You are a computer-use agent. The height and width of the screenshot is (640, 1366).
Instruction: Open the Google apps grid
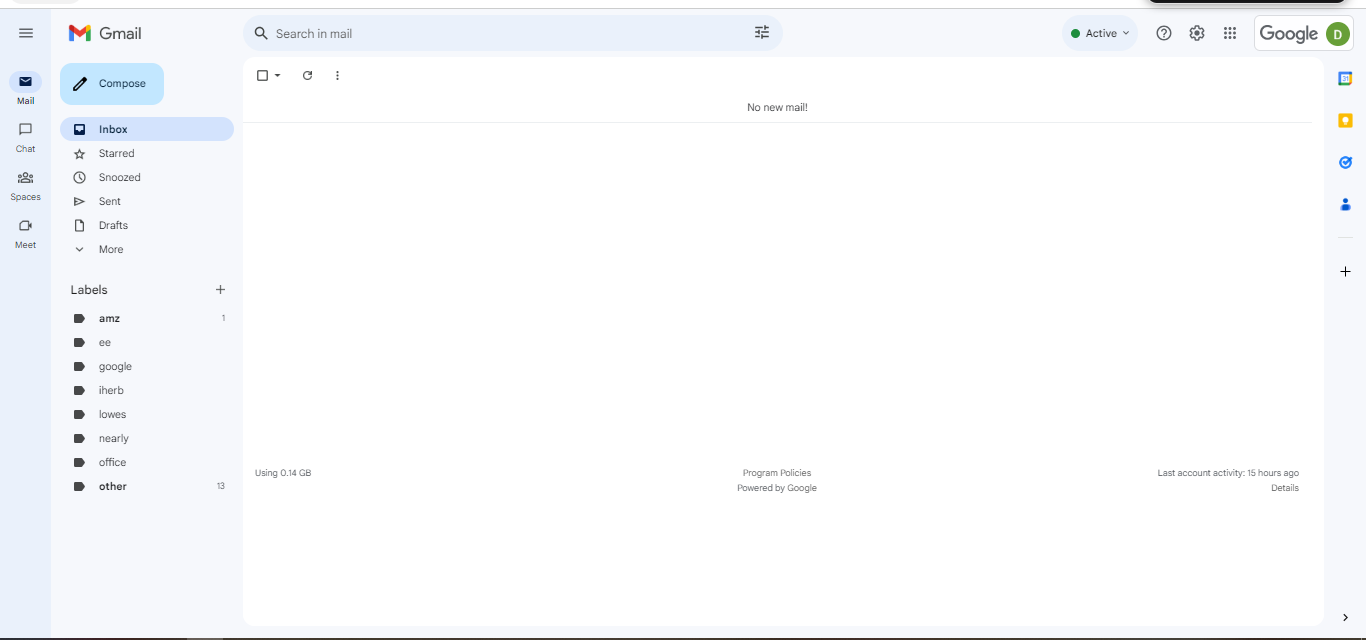point(1230,33)
